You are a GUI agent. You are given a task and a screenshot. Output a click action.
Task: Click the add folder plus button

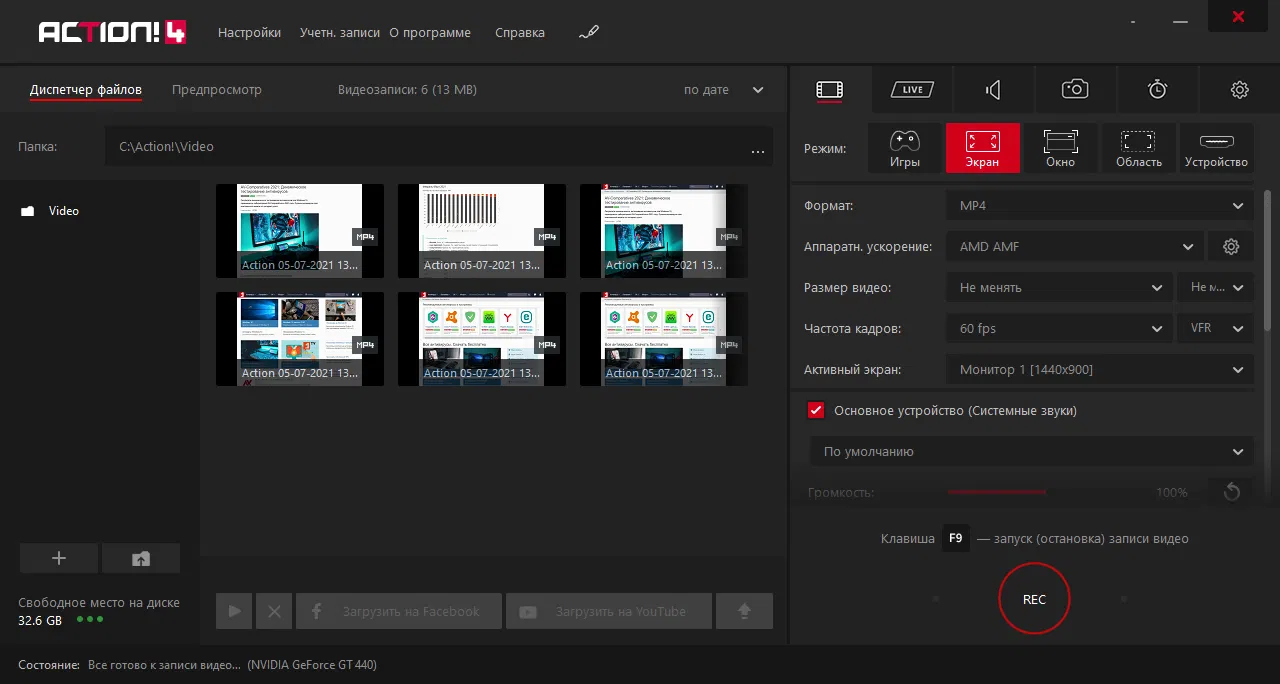pyautogui.click(x=59, y=559)
